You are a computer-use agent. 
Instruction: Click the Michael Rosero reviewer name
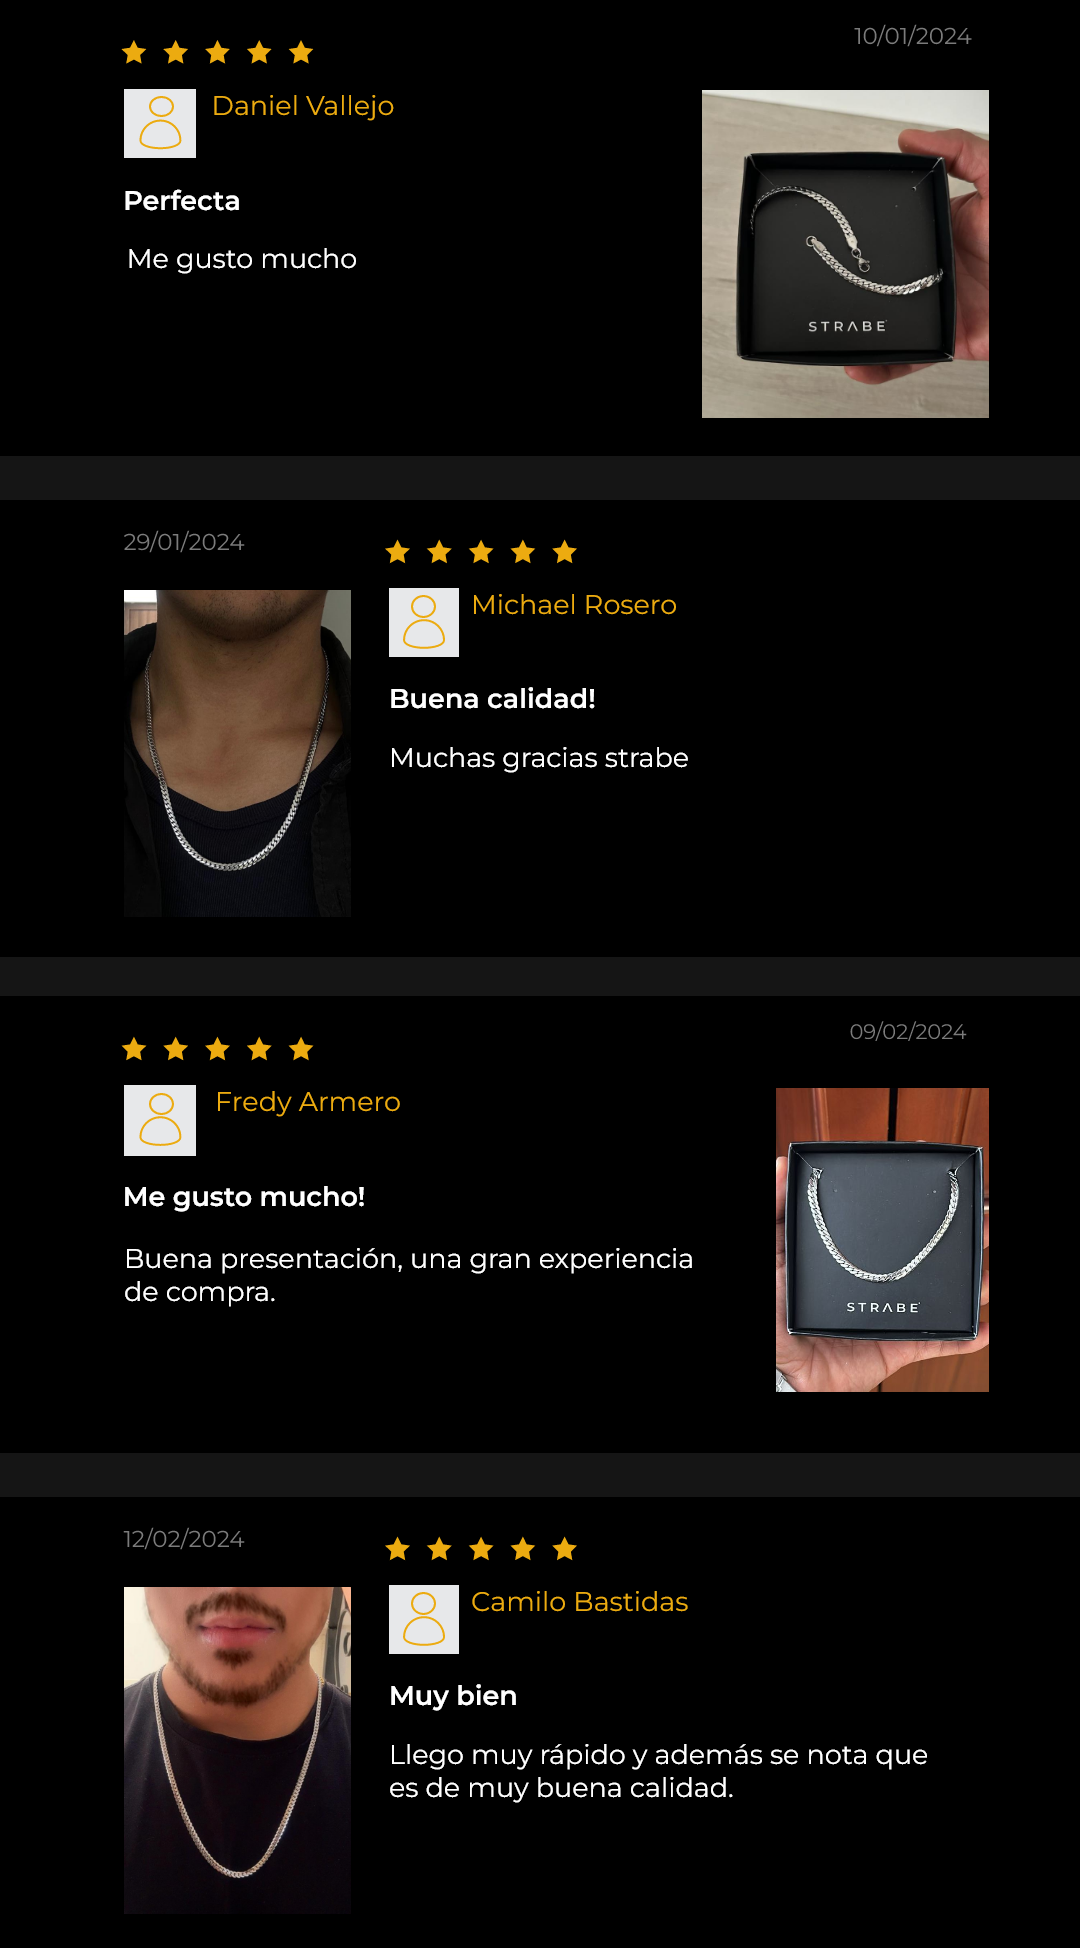point(574,605)
